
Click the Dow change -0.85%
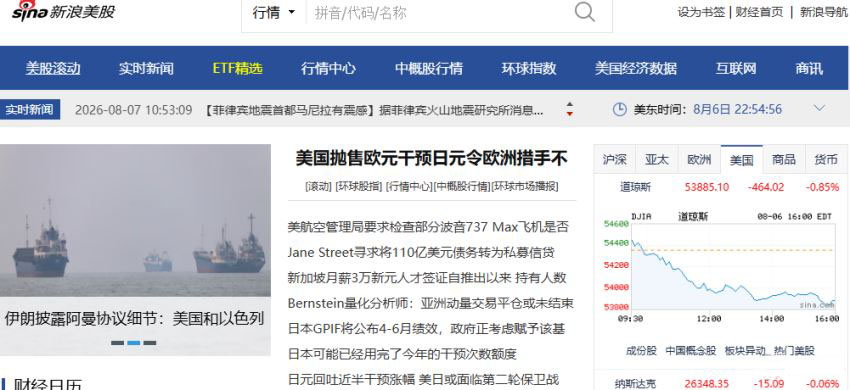[822, 187]
